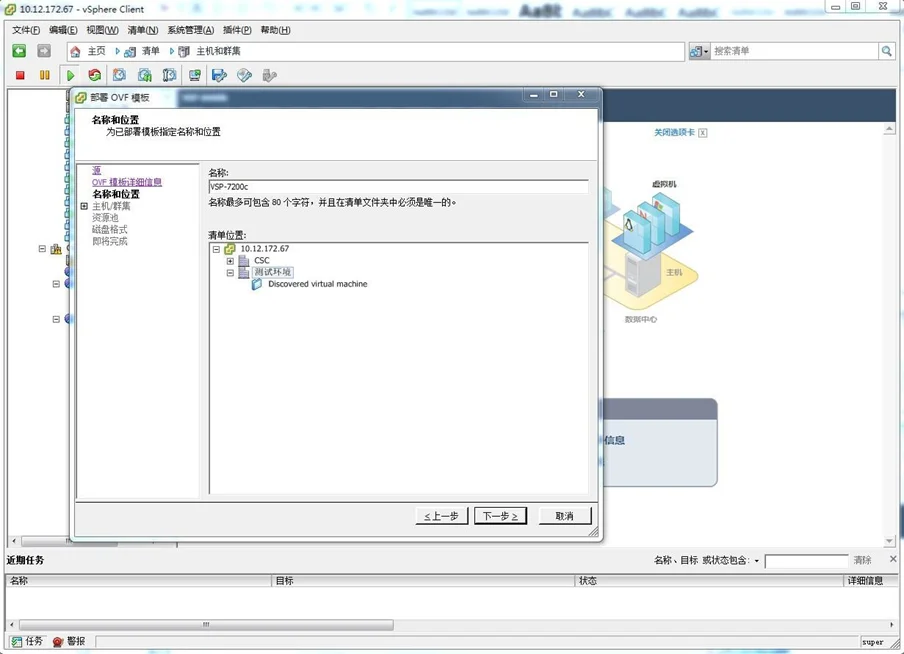This screenshot has height=654, width=904.
Task: Click the 清除 clear filter link
Action: tap(862, 560)
